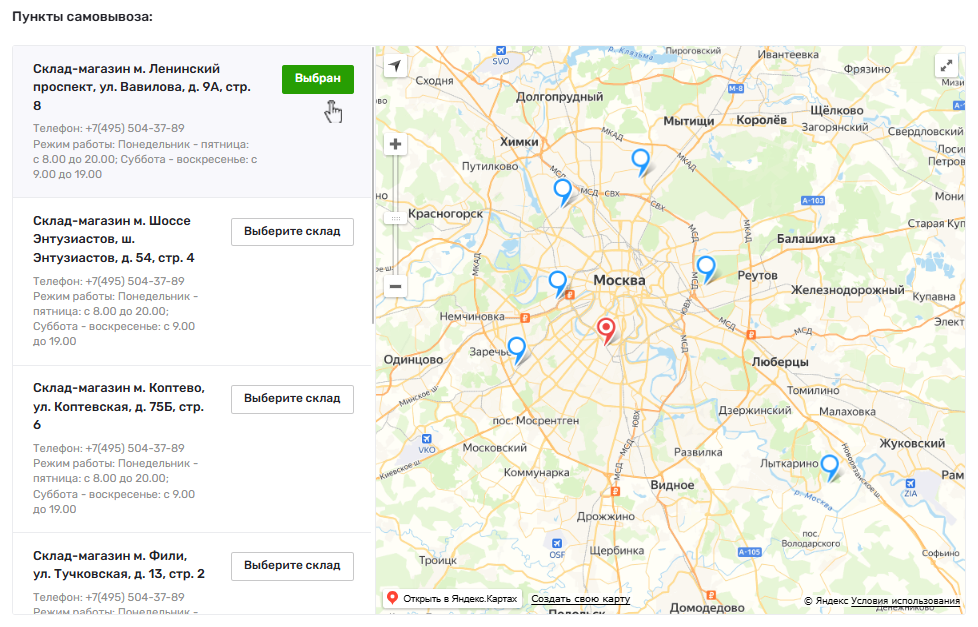Expand the map to fullscreen
Image resolution: width=978 pixels, height=627 pixels.
(945, 66)
